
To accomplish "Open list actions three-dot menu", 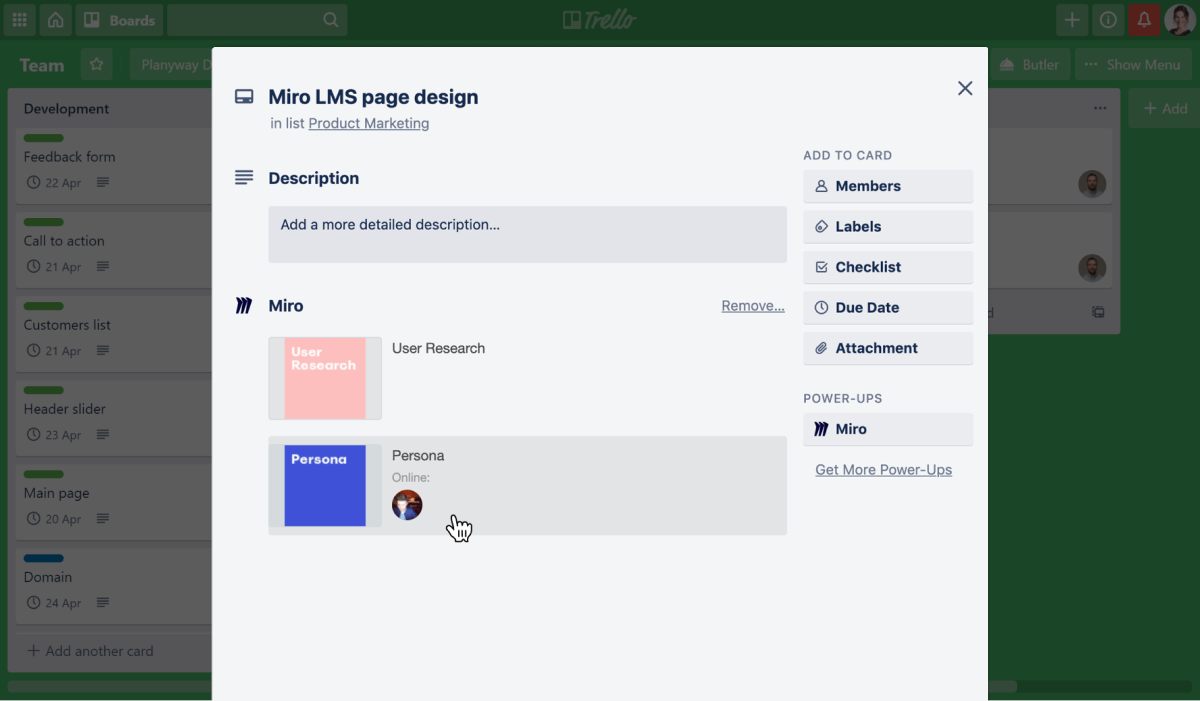I will [1100, 108].
